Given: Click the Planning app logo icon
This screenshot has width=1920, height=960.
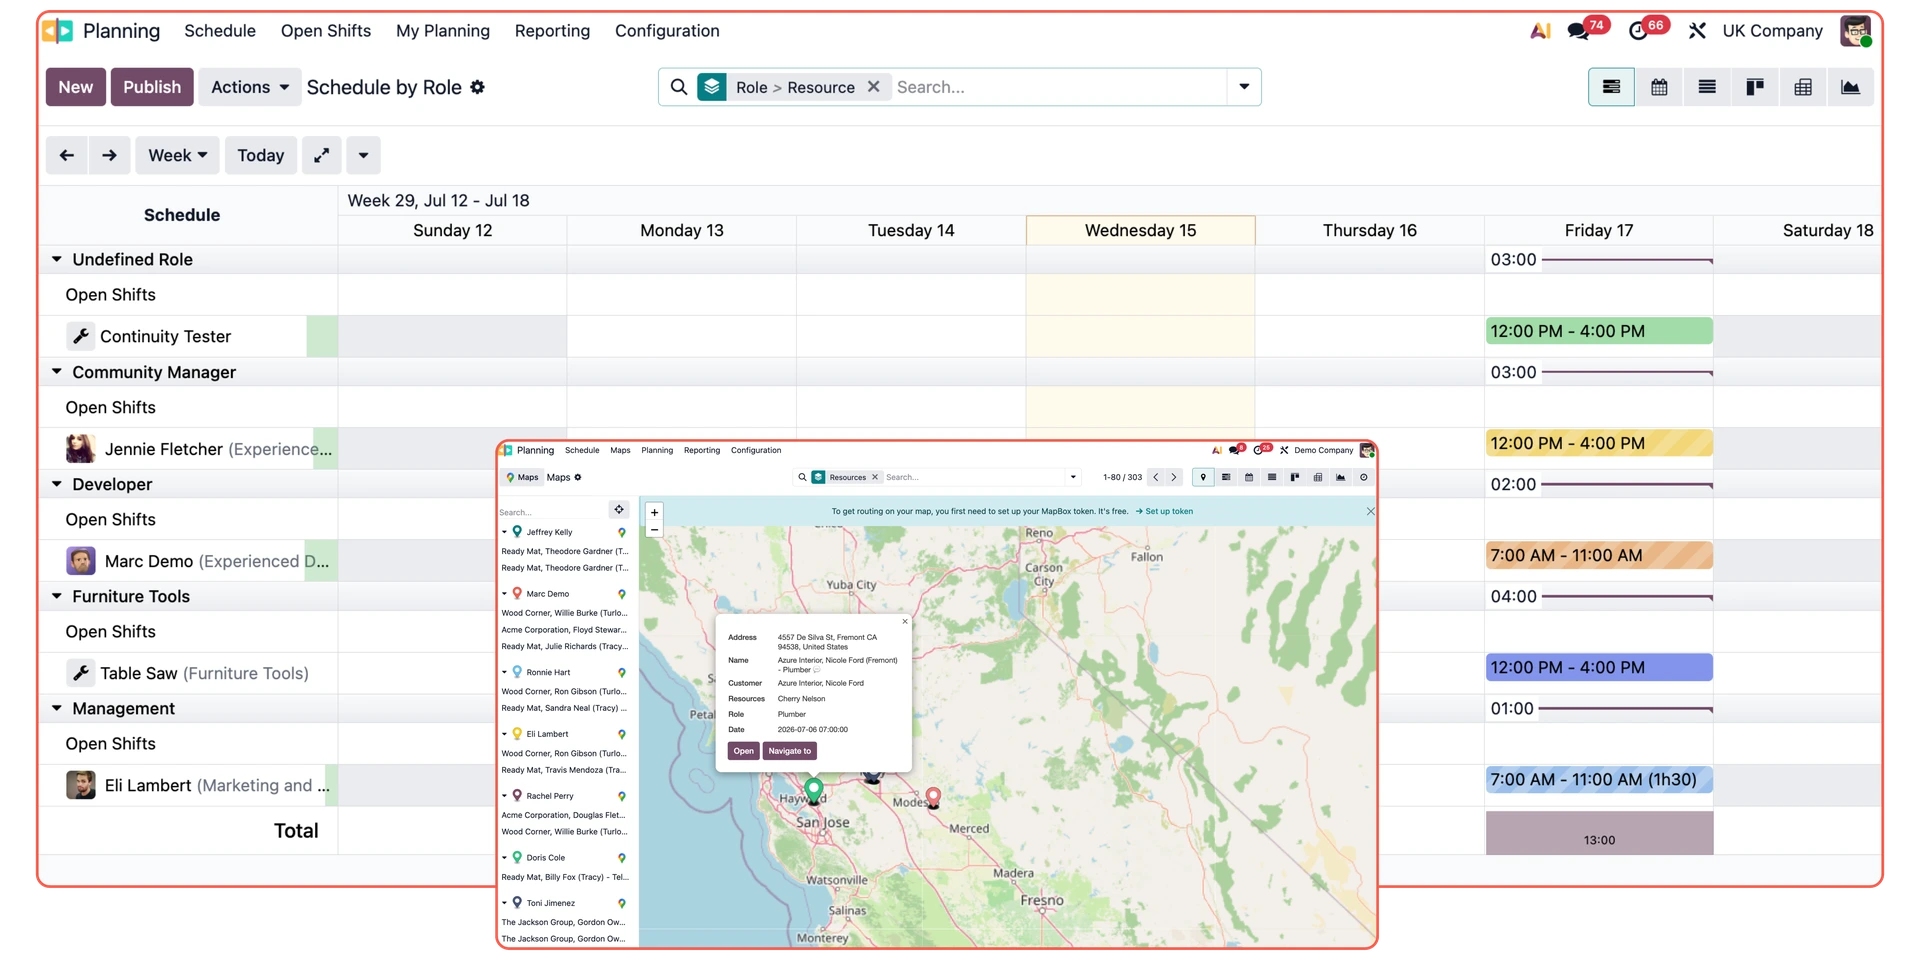Looking at the screenshot, I should (58, 31).
